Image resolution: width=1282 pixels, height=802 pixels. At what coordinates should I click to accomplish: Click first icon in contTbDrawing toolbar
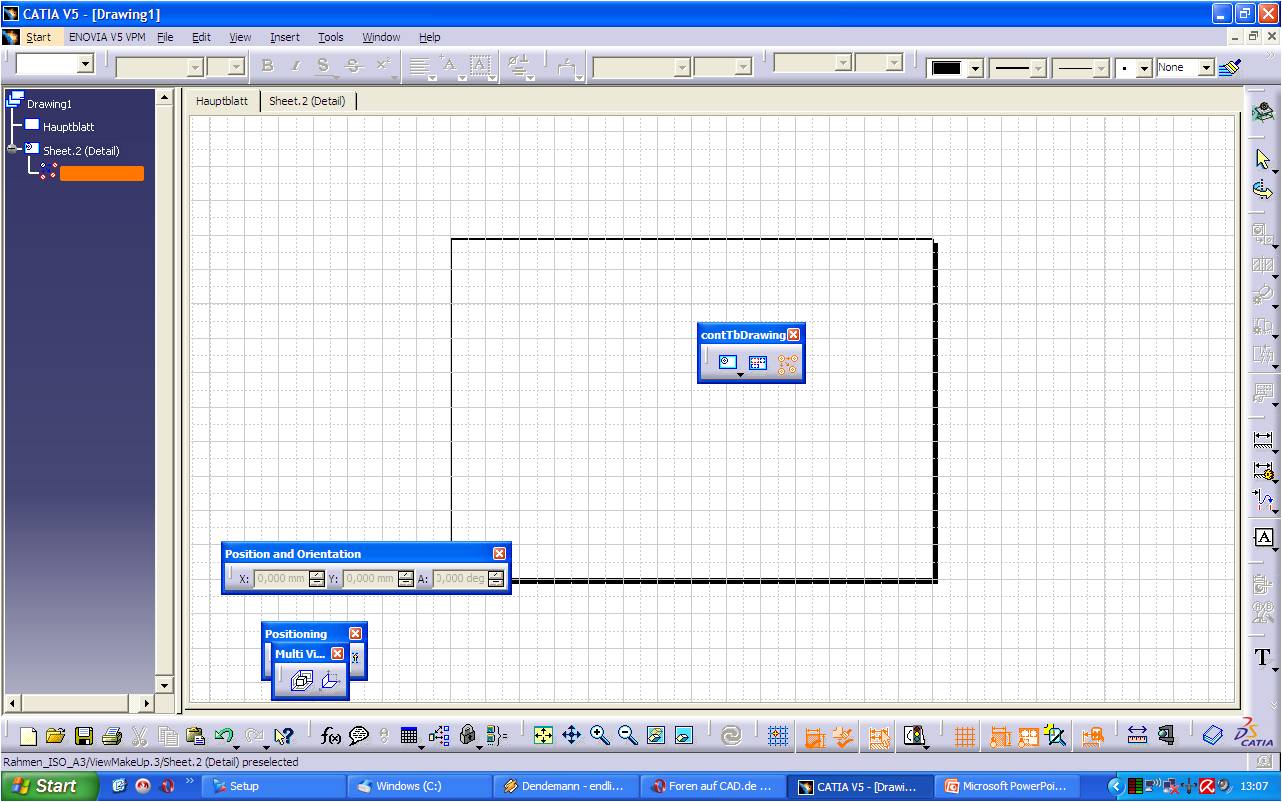(728, 363)
